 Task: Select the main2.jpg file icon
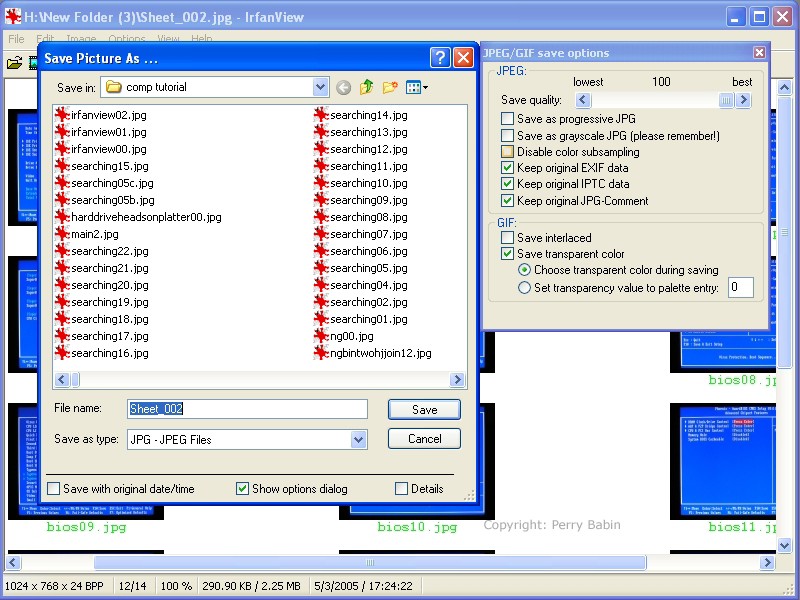point(62,234)
